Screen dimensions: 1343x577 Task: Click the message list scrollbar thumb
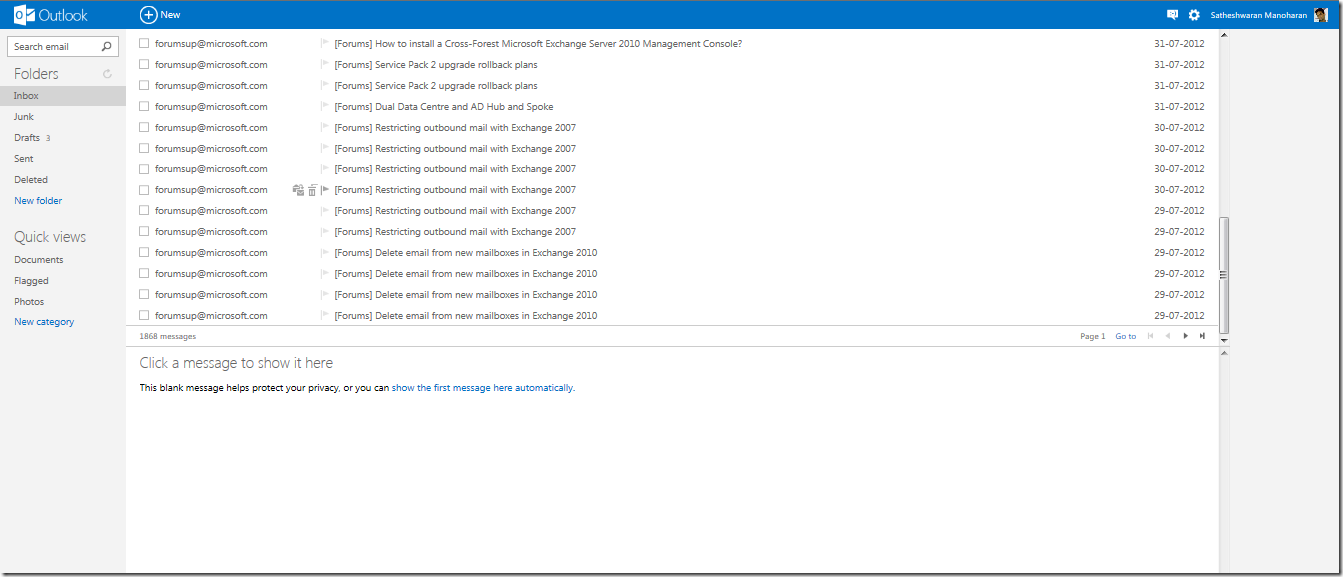point(1224,275)
